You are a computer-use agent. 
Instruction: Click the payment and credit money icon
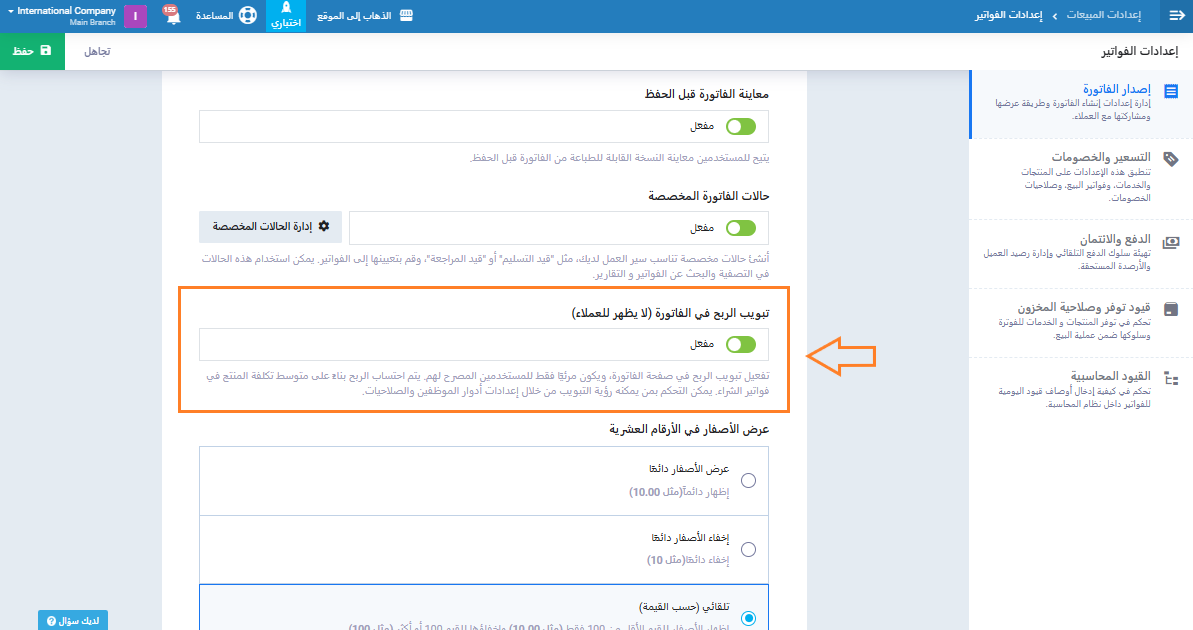(1171, 241)
